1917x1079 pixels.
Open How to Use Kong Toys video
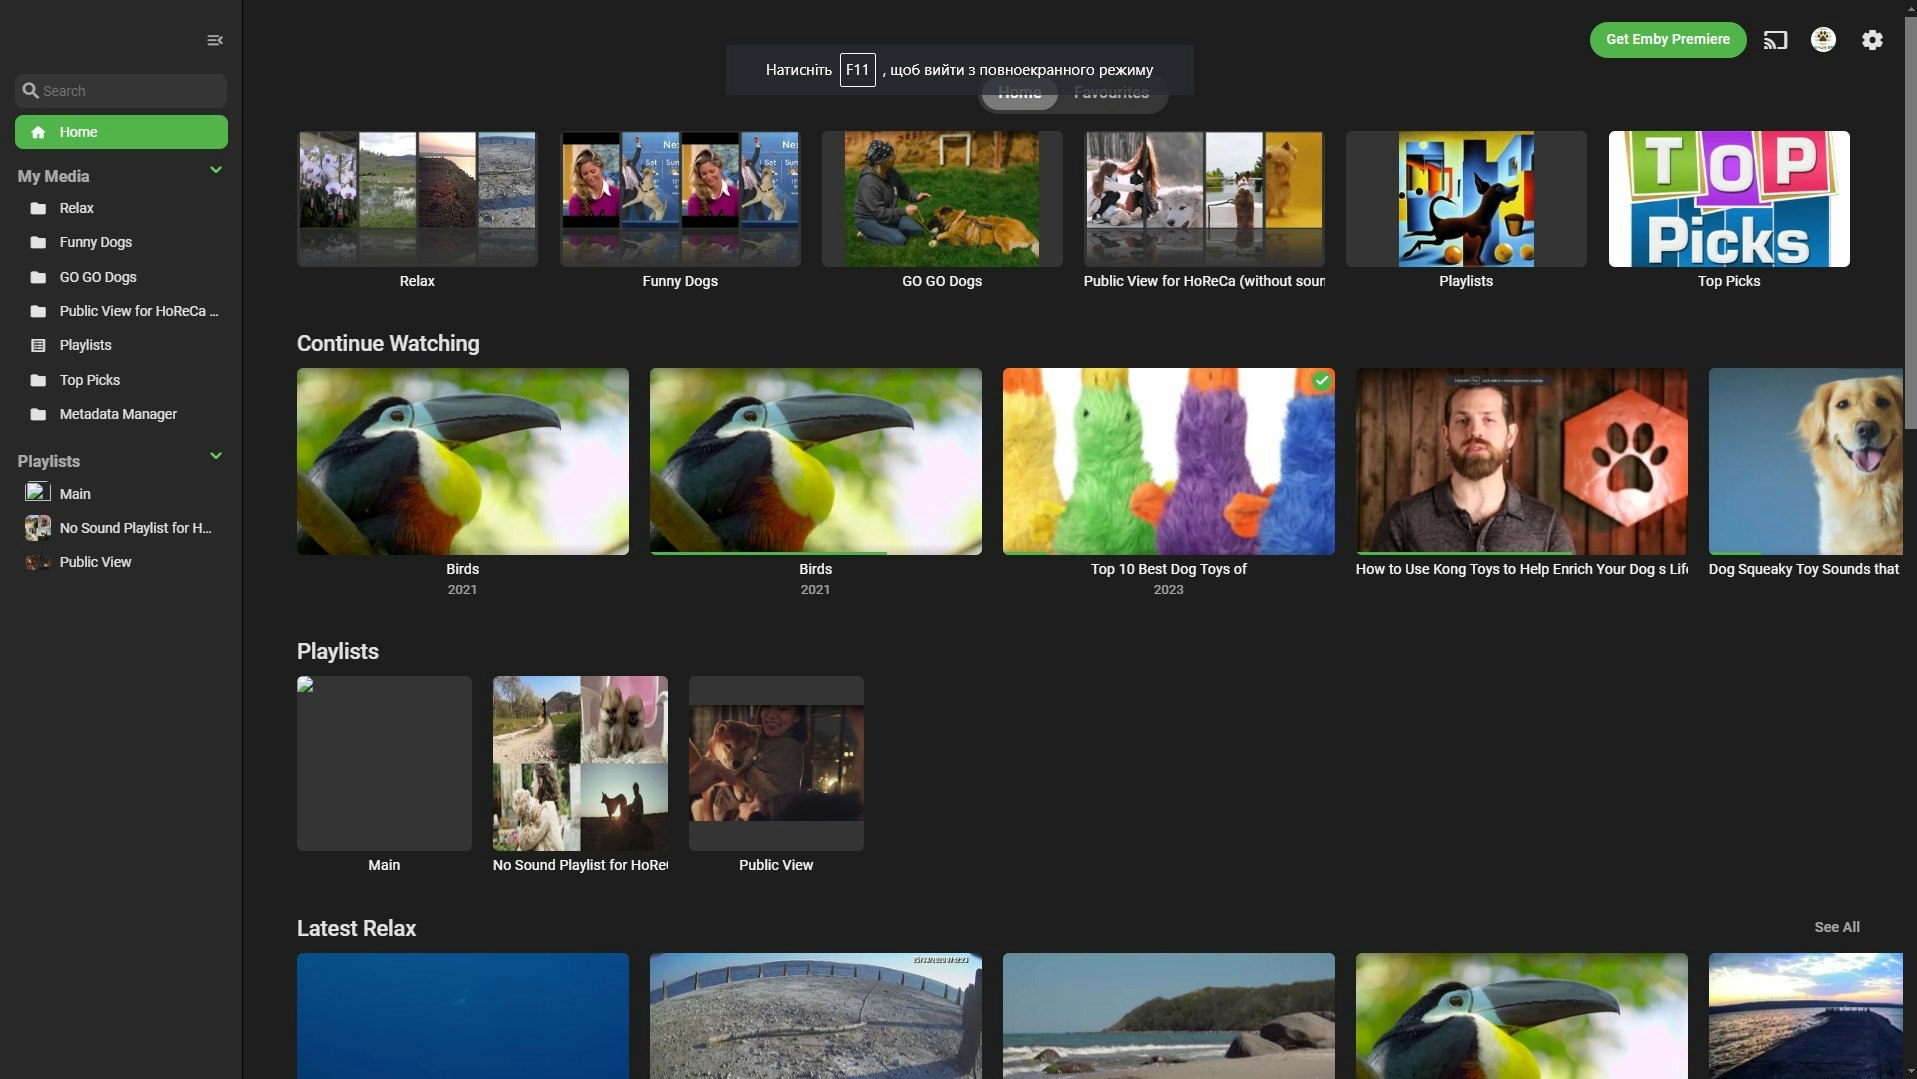(1522, 461)
